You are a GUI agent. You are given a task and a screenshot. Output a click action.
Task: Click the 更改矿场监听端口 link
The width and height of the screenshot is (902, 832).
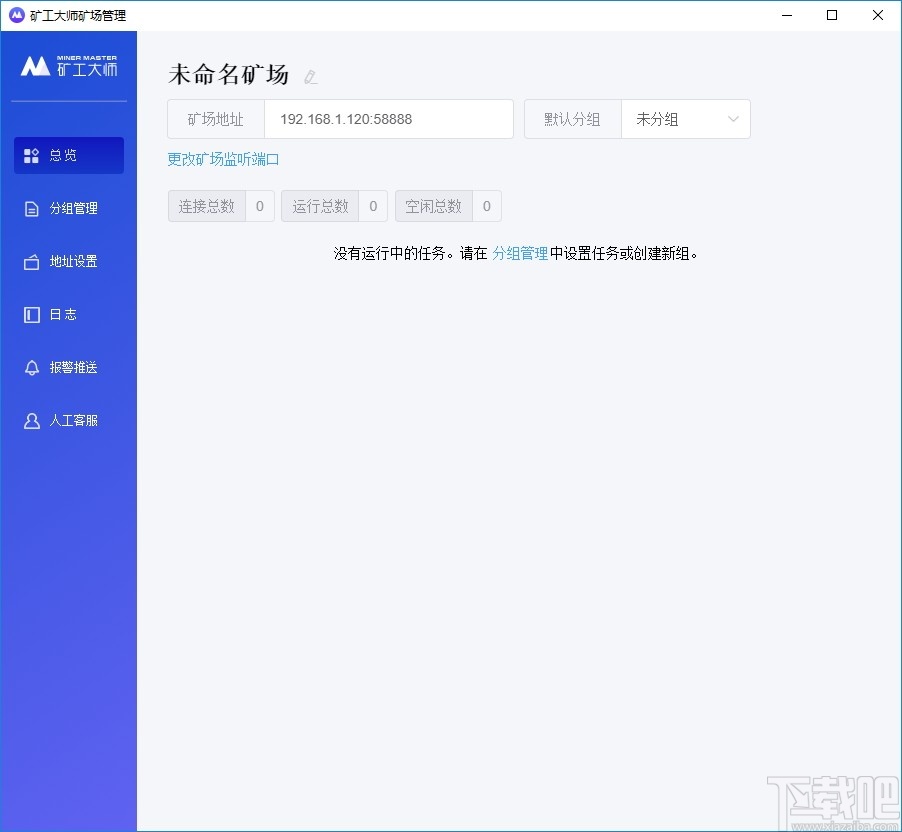223,159
